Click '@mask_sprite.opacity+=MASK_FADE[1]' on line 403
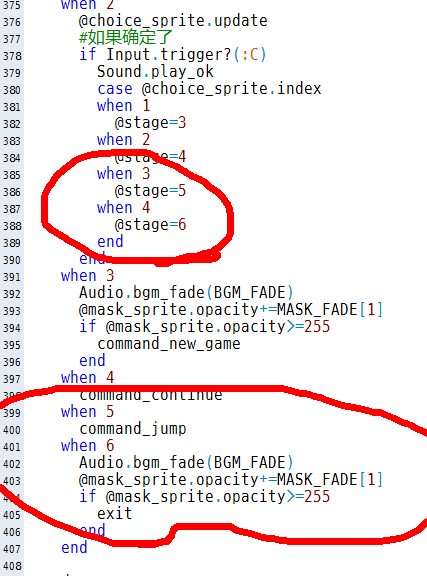This screenshot has height=576, width=427. tap(231, 480)
